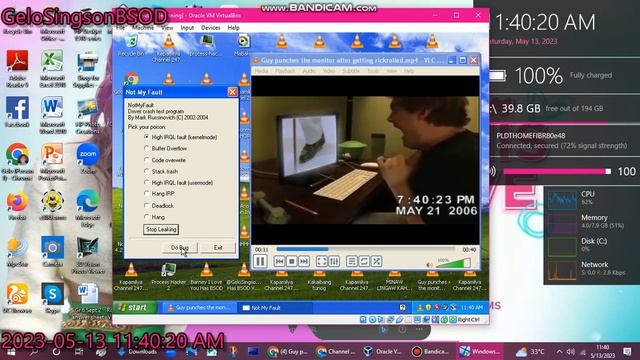Viewport: 640px width, 360px height.
Task: Toggle VLC loop mode
Action: pyautogui.click(x=364, y=261)
